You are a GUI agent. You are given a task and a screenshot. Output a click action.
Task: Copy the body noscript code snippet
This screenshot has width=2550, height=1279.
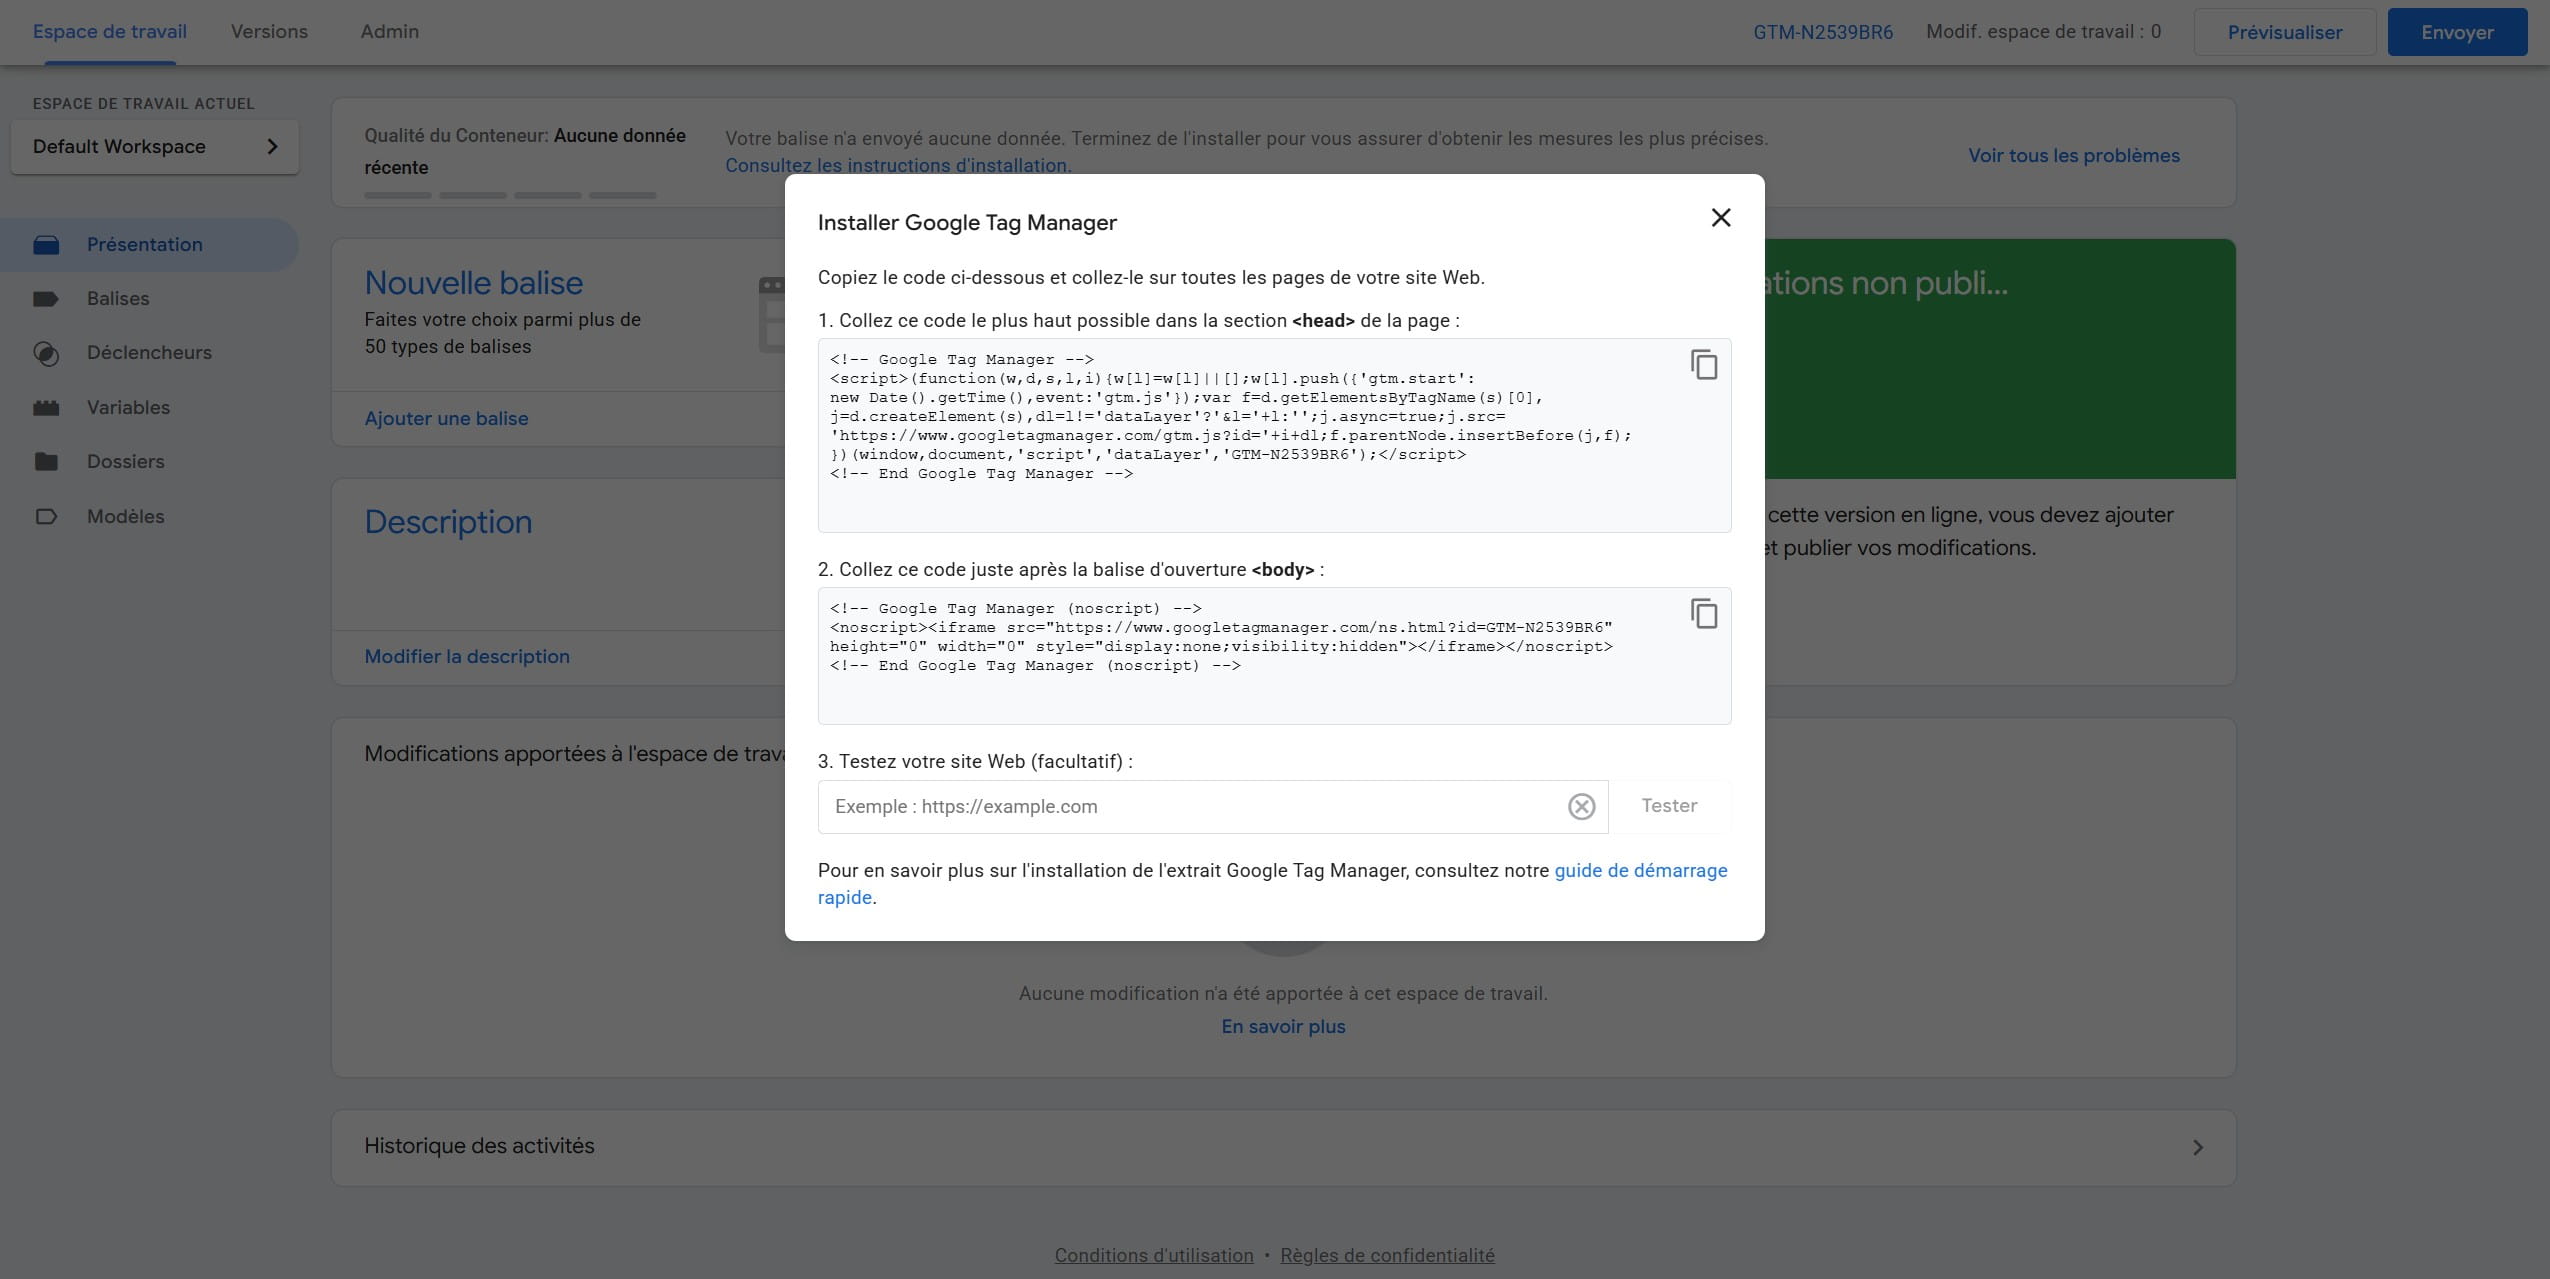(x=1704, y=614)
